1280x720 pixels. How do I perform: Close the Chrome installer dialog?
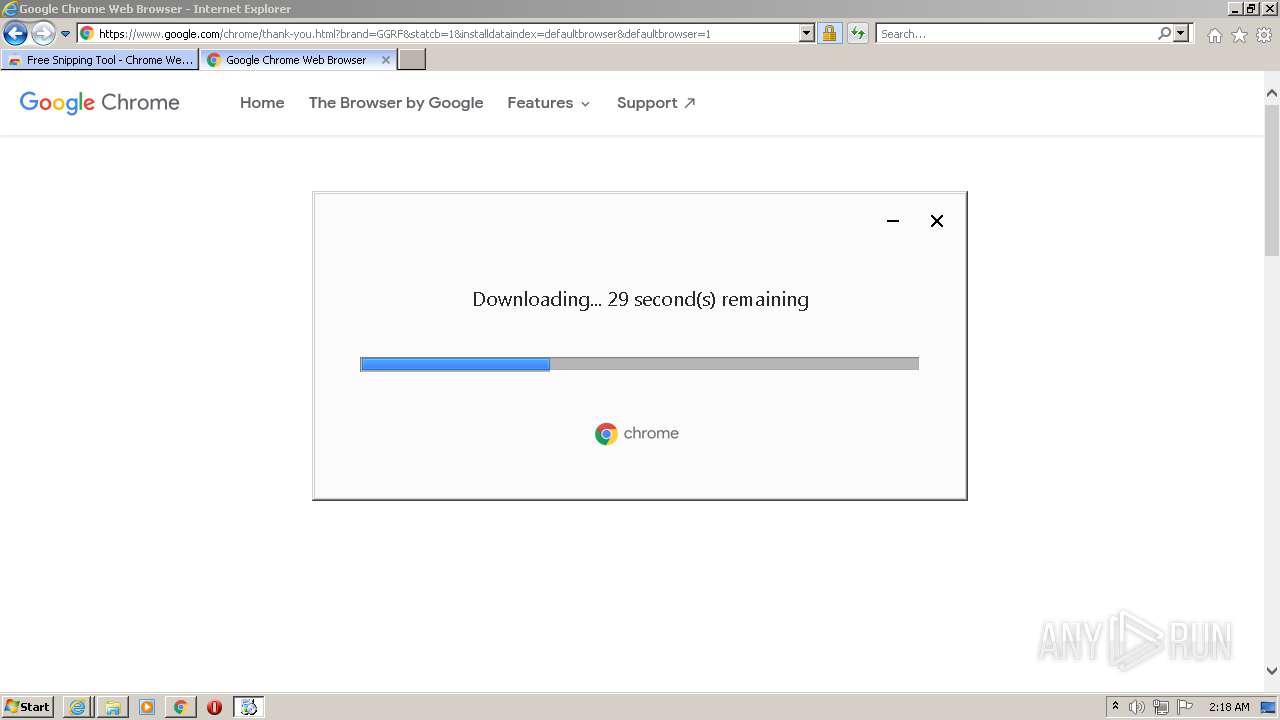tap(937, 221)
